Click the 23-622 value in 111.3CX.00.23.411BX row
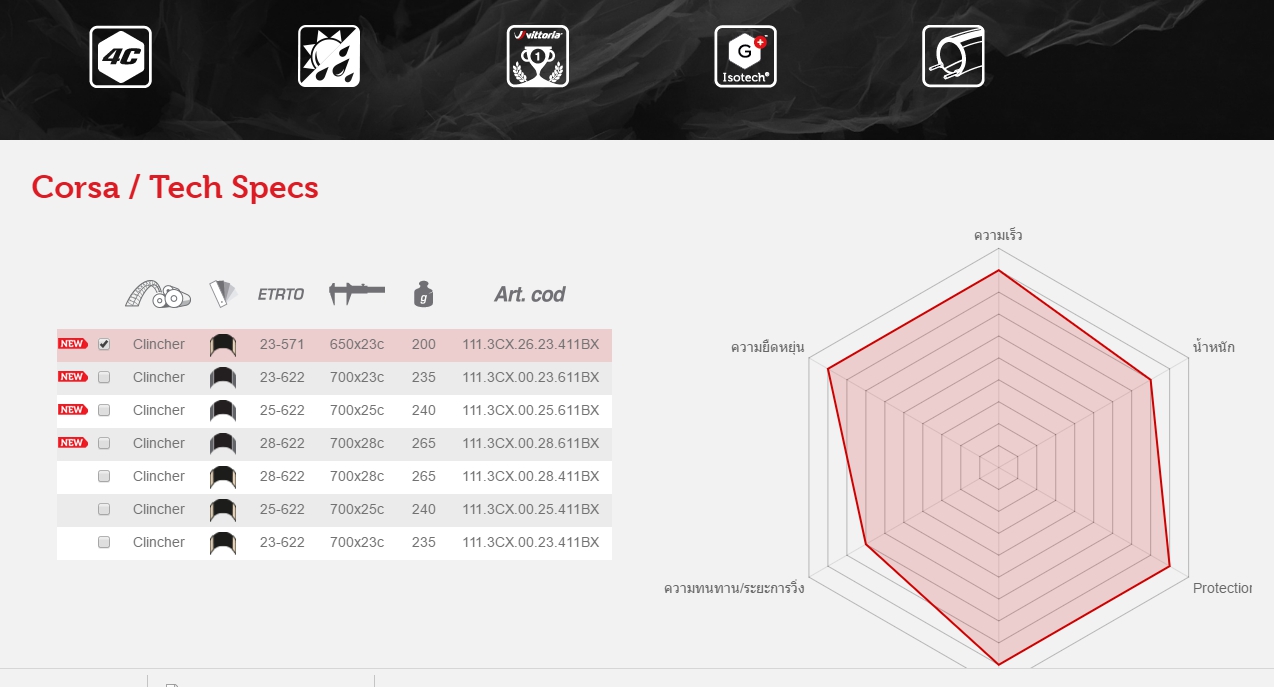1274x687 pixels. 282,542
